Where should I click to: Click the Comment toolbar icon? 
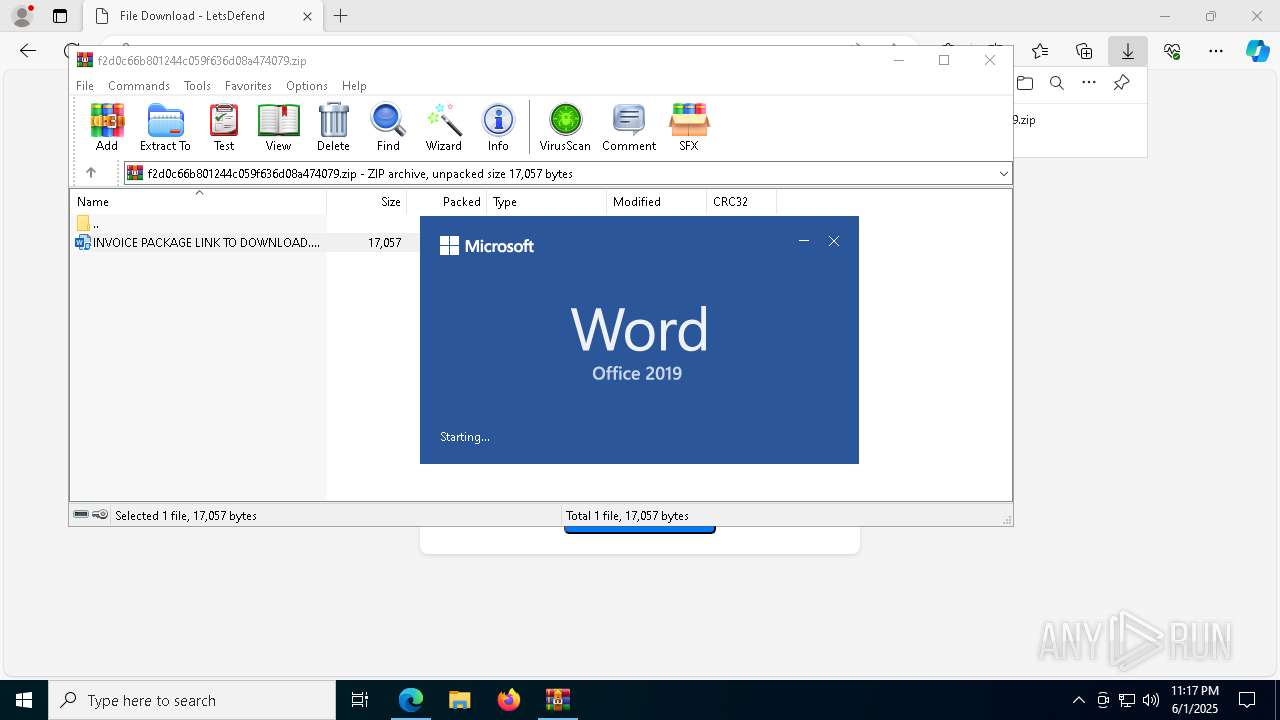pos(629,127)
